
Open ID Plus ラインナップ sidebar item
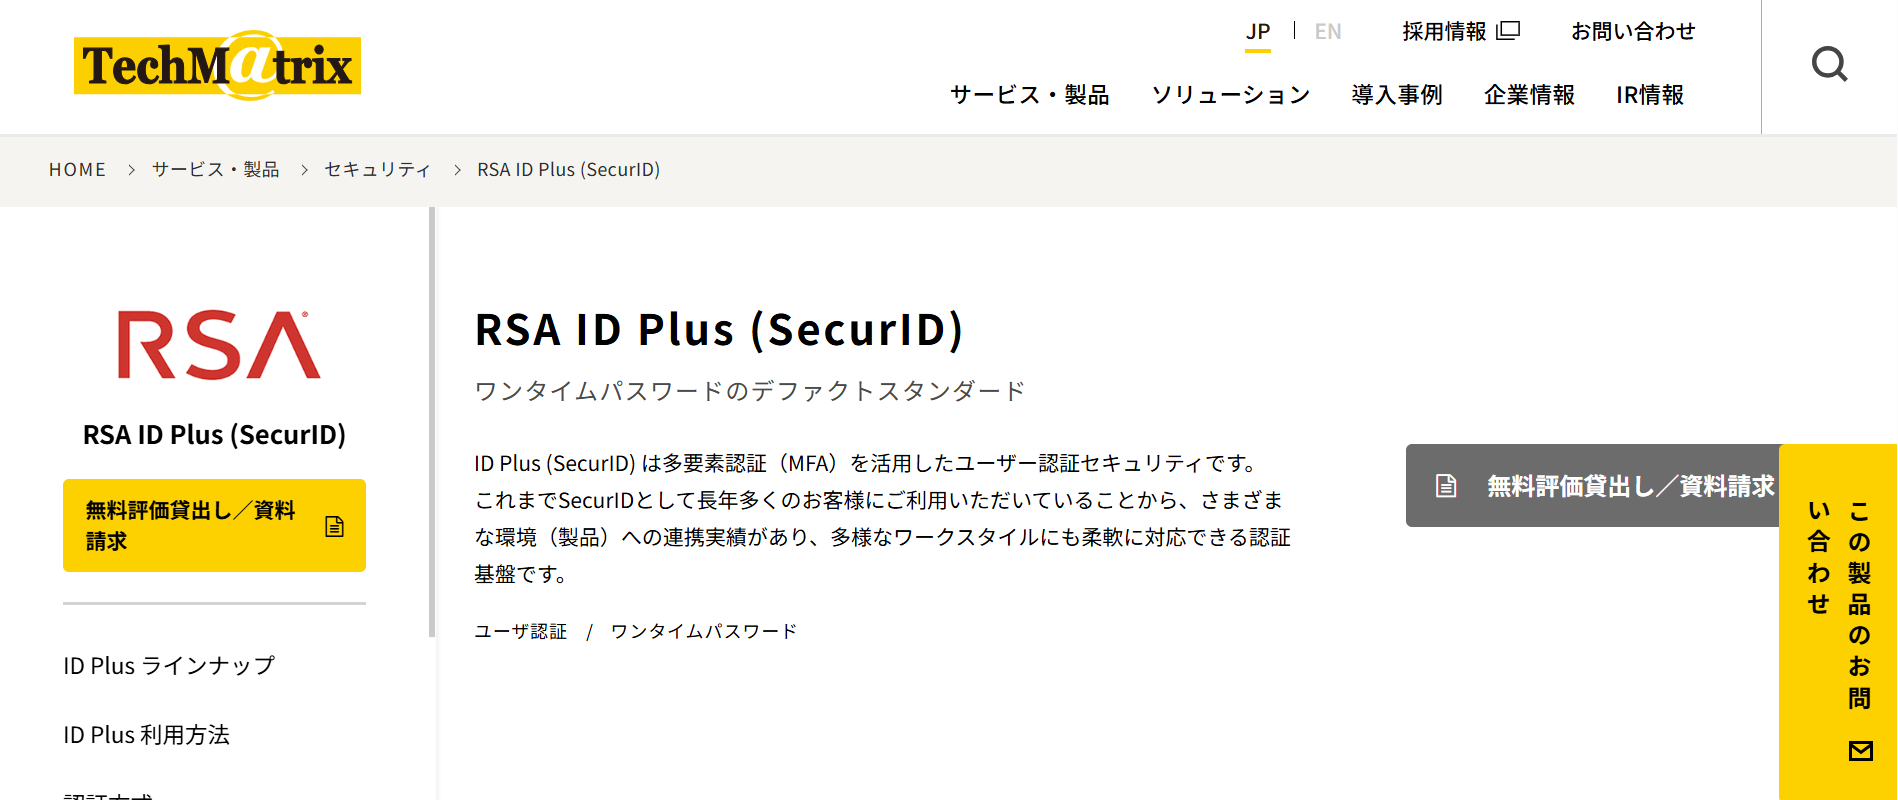pos(169,666)
